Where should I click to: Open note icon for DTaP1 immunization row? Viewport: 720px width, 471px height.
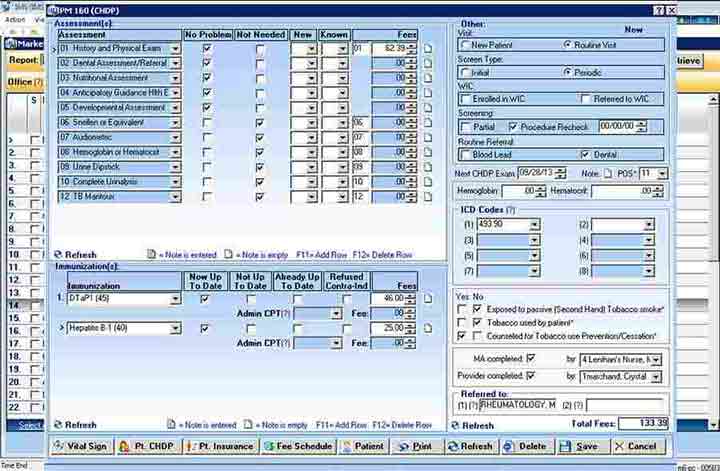click(x=428, y=299)
